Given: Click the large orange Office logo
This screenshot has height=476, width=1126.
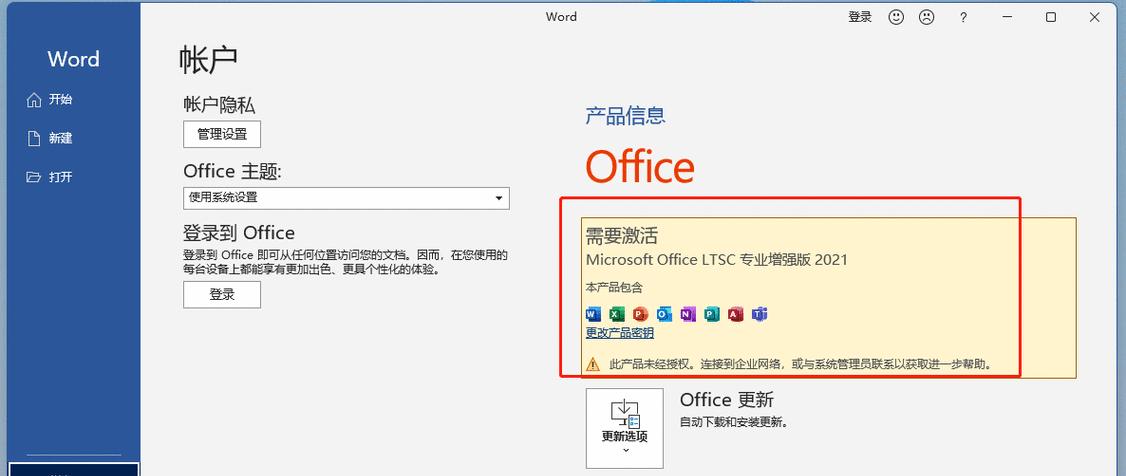Looking at the screenshot, I should point(640,167).
